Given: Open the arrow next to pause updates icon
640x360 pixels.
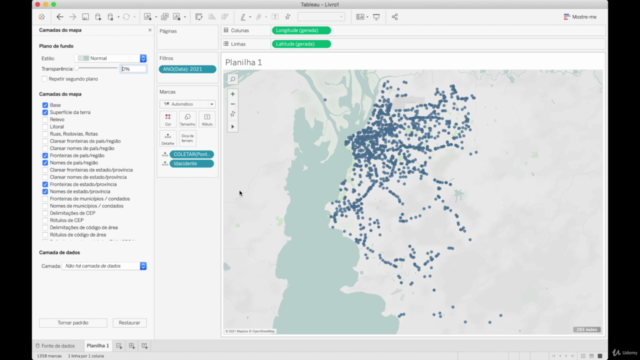Looking at the screenshot, I should [118, 17].
